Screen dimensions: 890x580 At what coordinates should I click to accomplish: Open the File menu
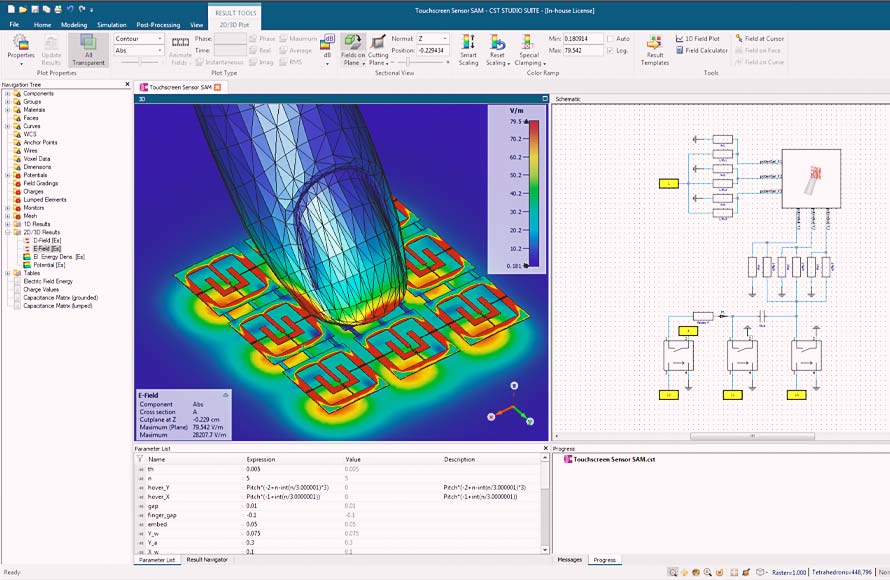14,24
